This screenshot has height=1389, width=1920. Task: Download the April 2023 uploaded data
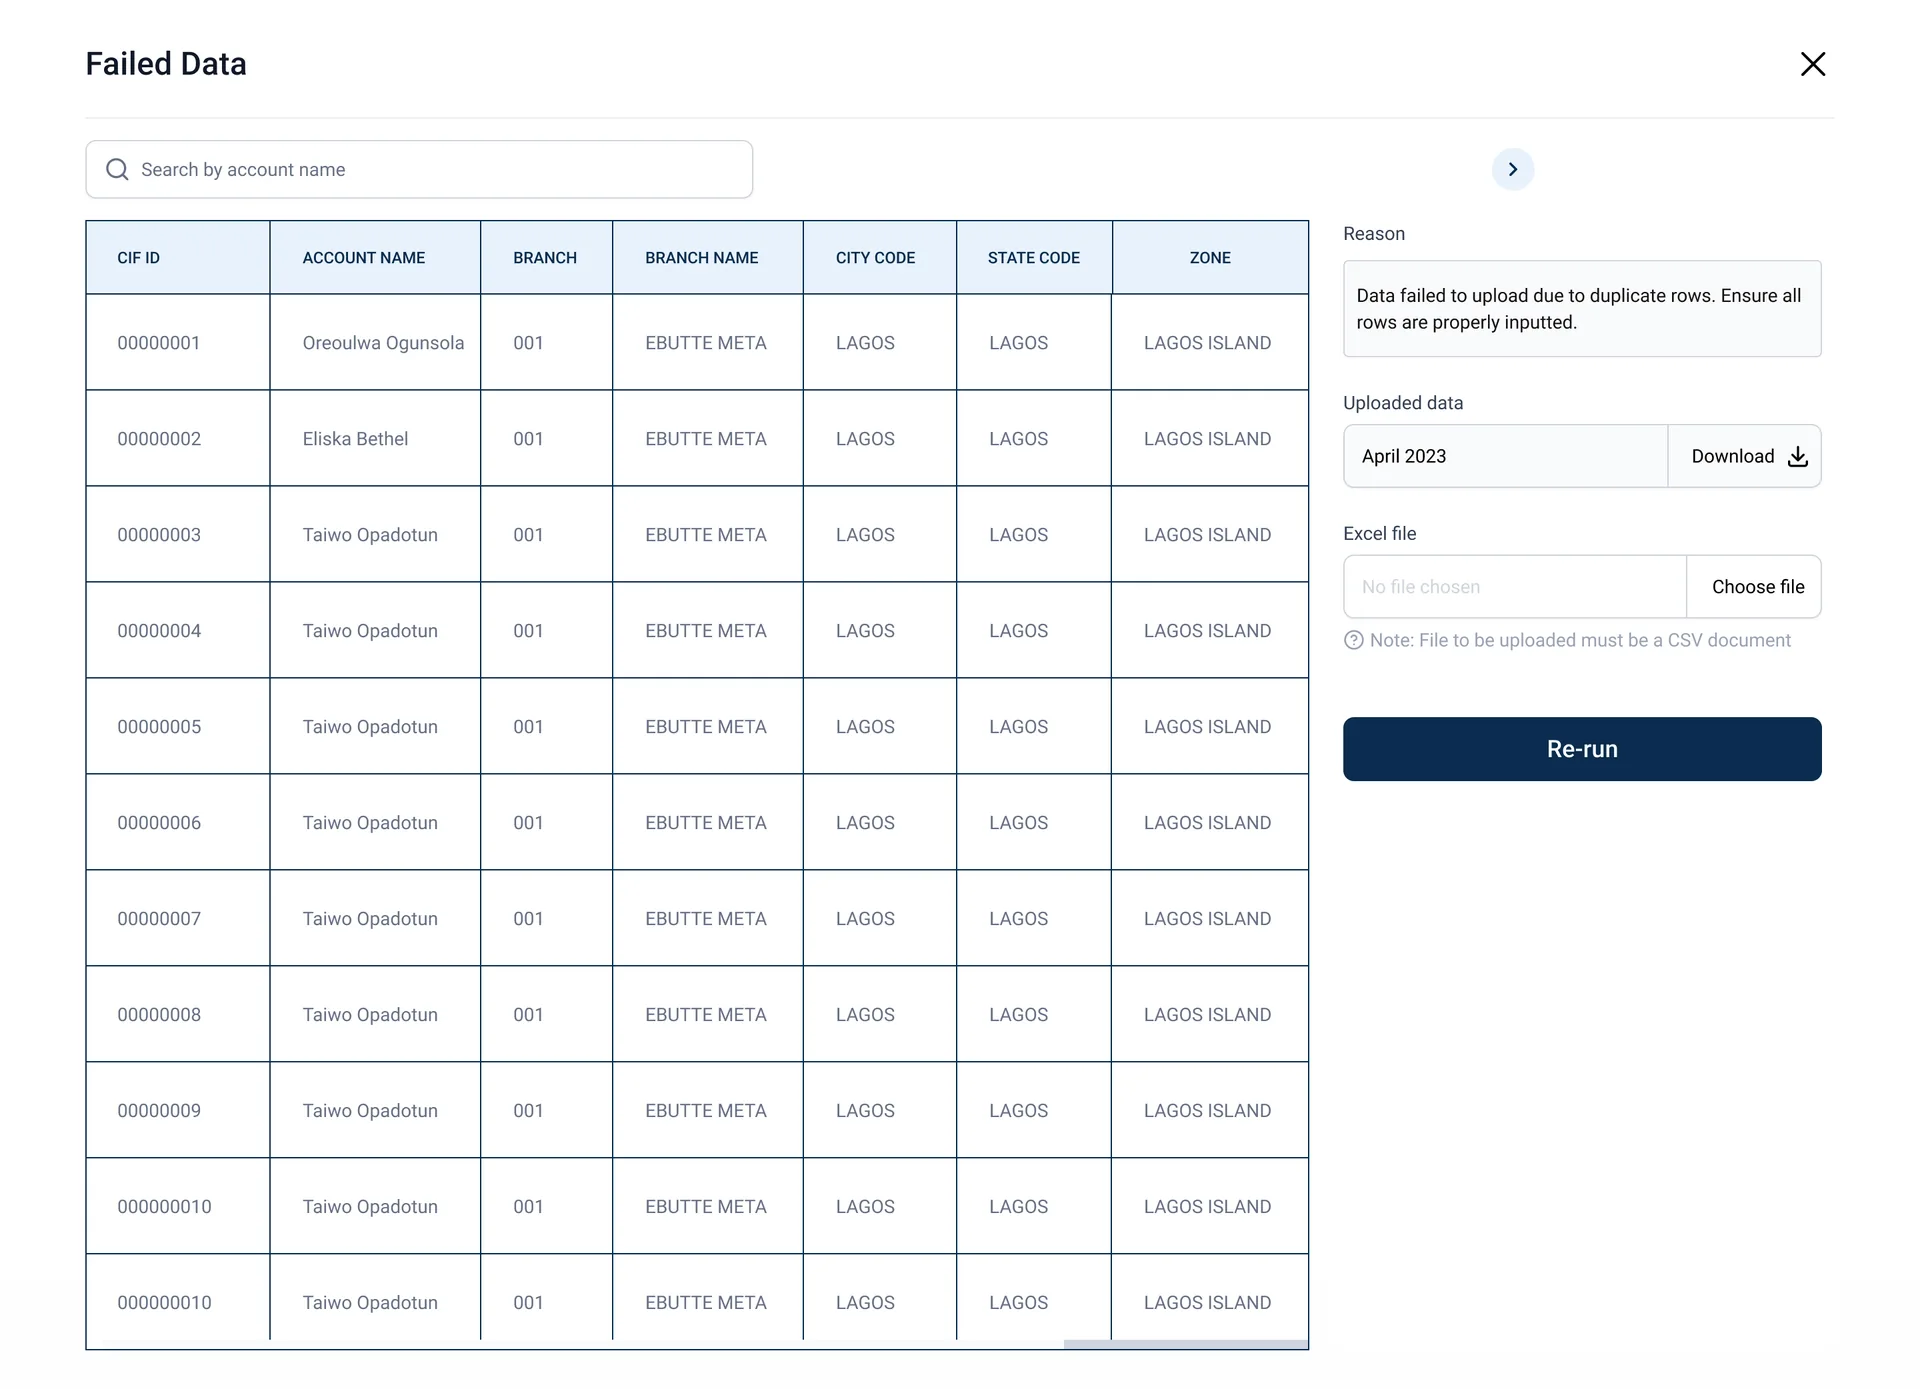tap(1733, 457)
